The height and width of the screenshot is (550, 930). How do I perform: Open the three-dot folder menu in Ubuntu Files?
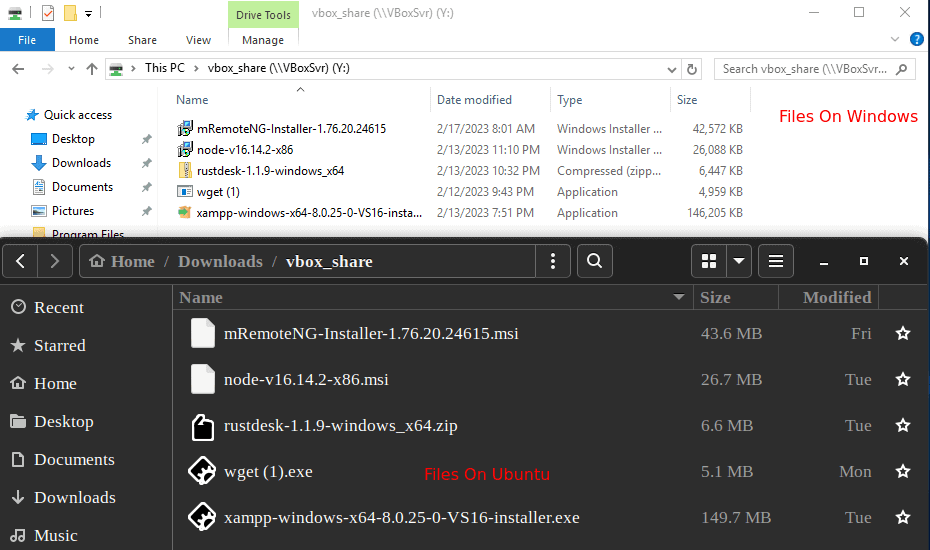pos(553,261)
